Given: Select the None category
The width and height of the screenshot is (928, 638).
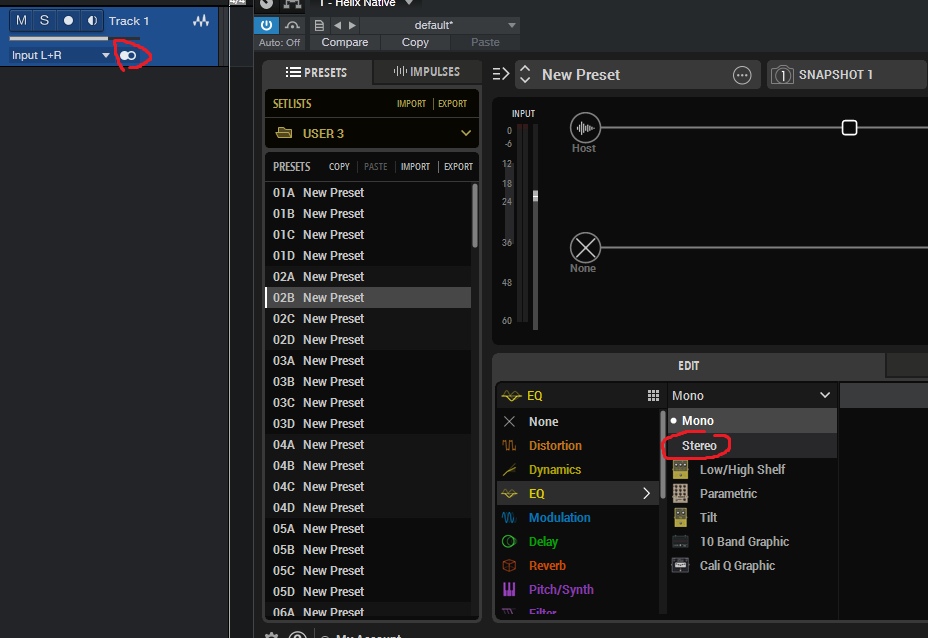Looking at the screenshot, I should click(x=577, y=421).
